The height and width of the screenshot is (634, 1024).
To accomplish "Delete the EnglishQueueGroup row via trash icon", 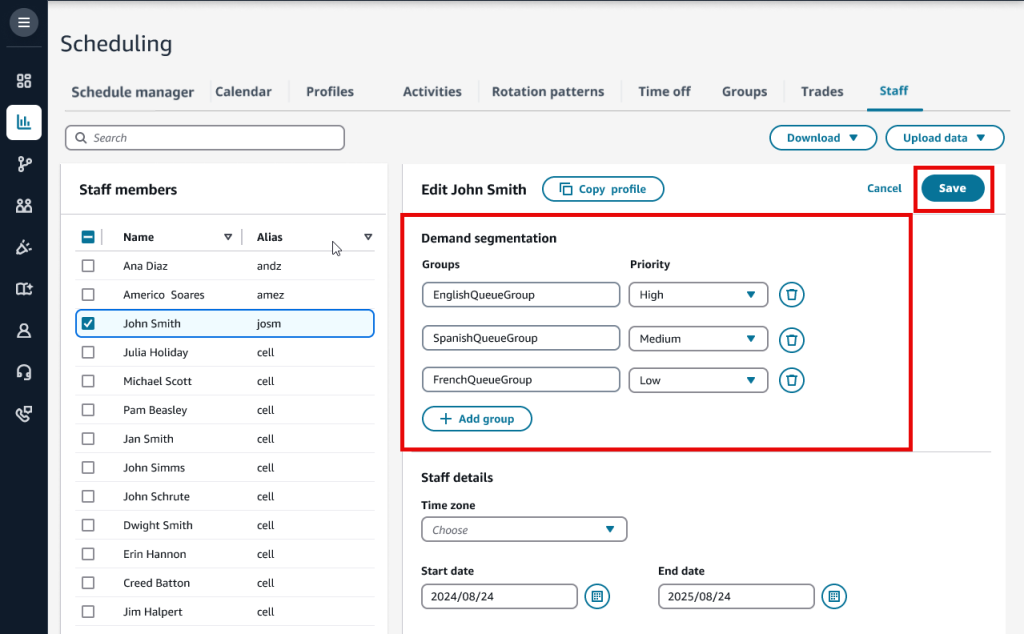I will click(791, 295).
